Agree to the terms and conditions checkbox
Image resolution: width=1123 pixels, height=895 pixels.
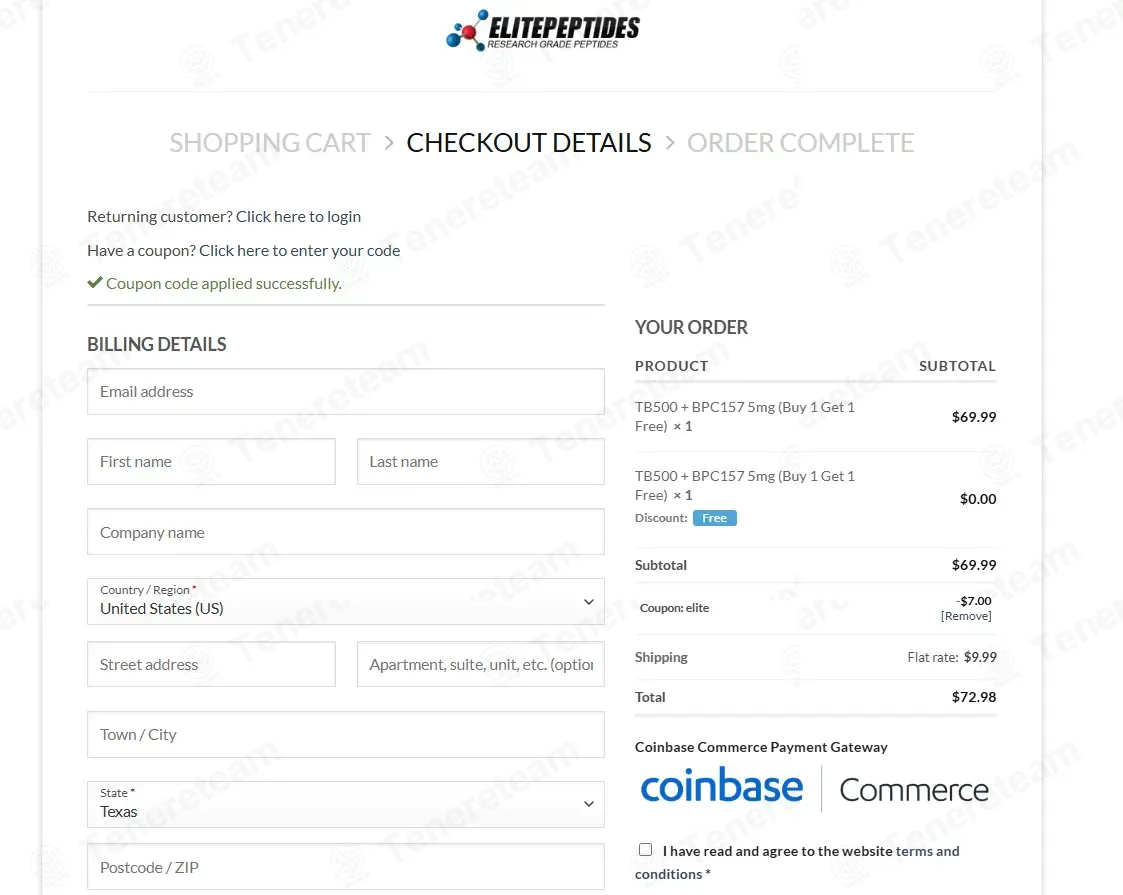646,850
